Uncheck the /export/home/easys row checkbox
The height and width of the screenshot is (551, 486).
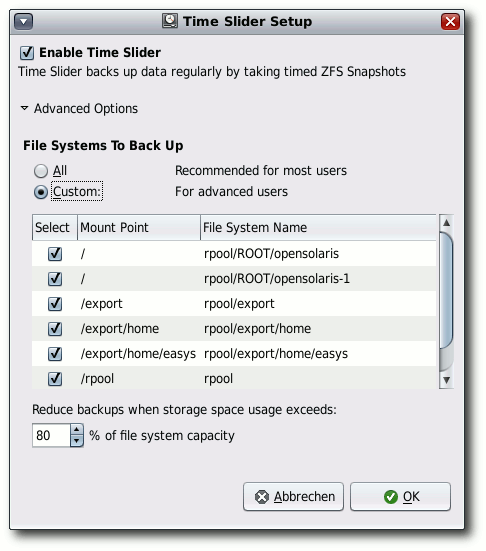(55, 354)
